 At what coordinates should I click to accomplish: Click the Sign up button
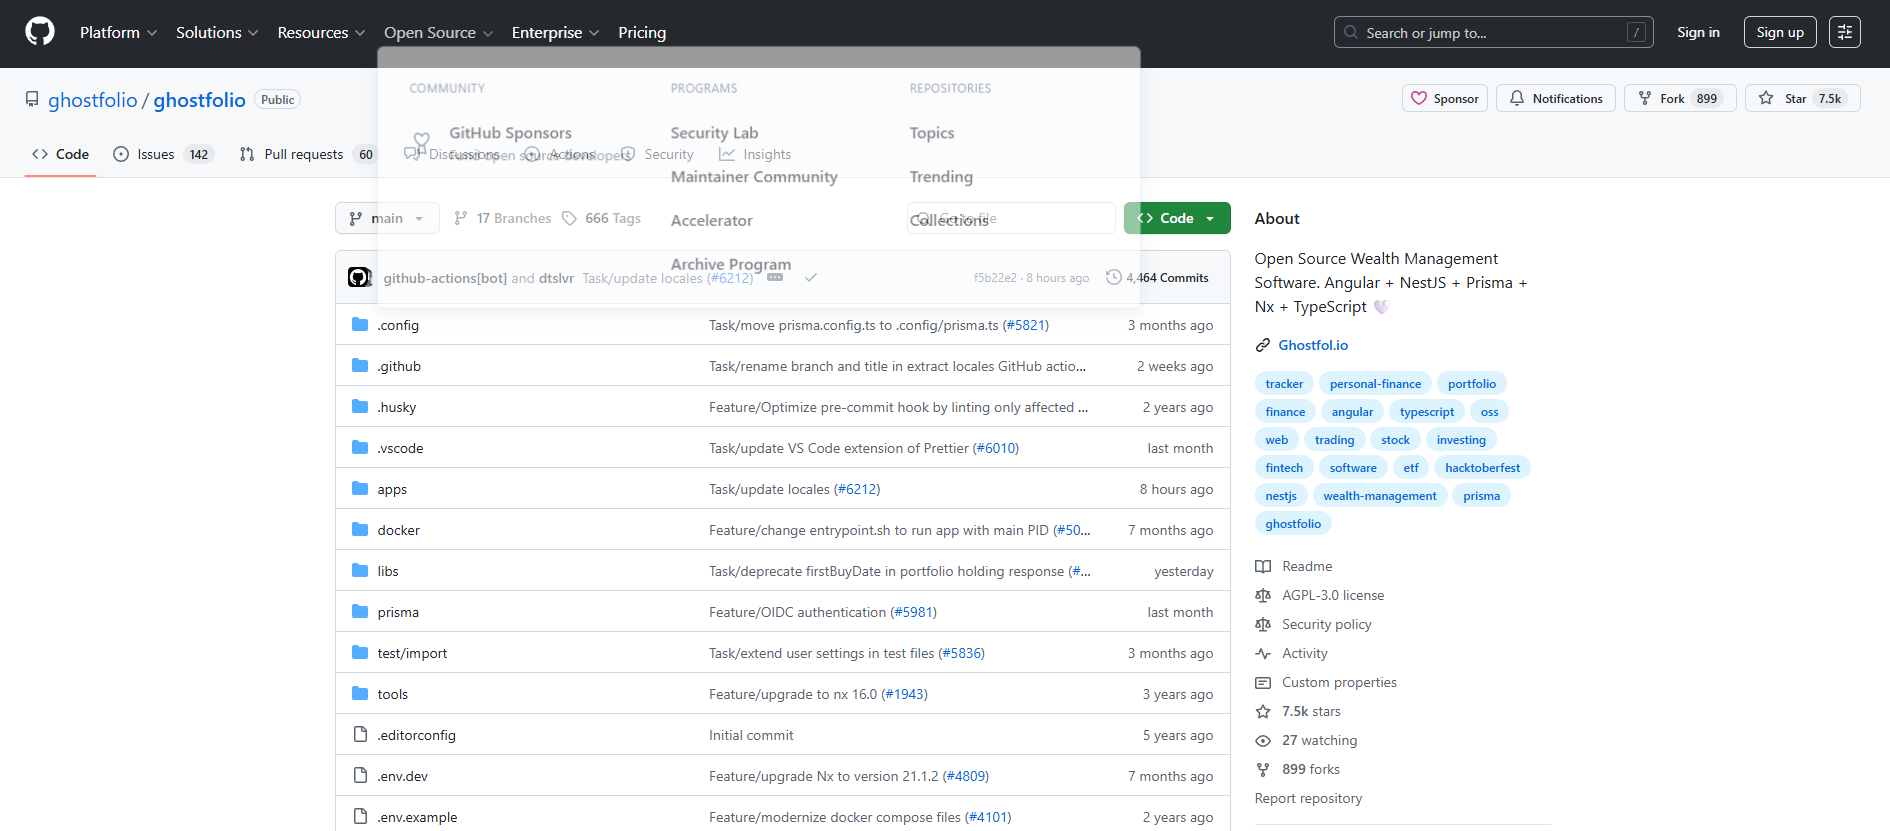pyautogui.click(x=1780, y=32)
